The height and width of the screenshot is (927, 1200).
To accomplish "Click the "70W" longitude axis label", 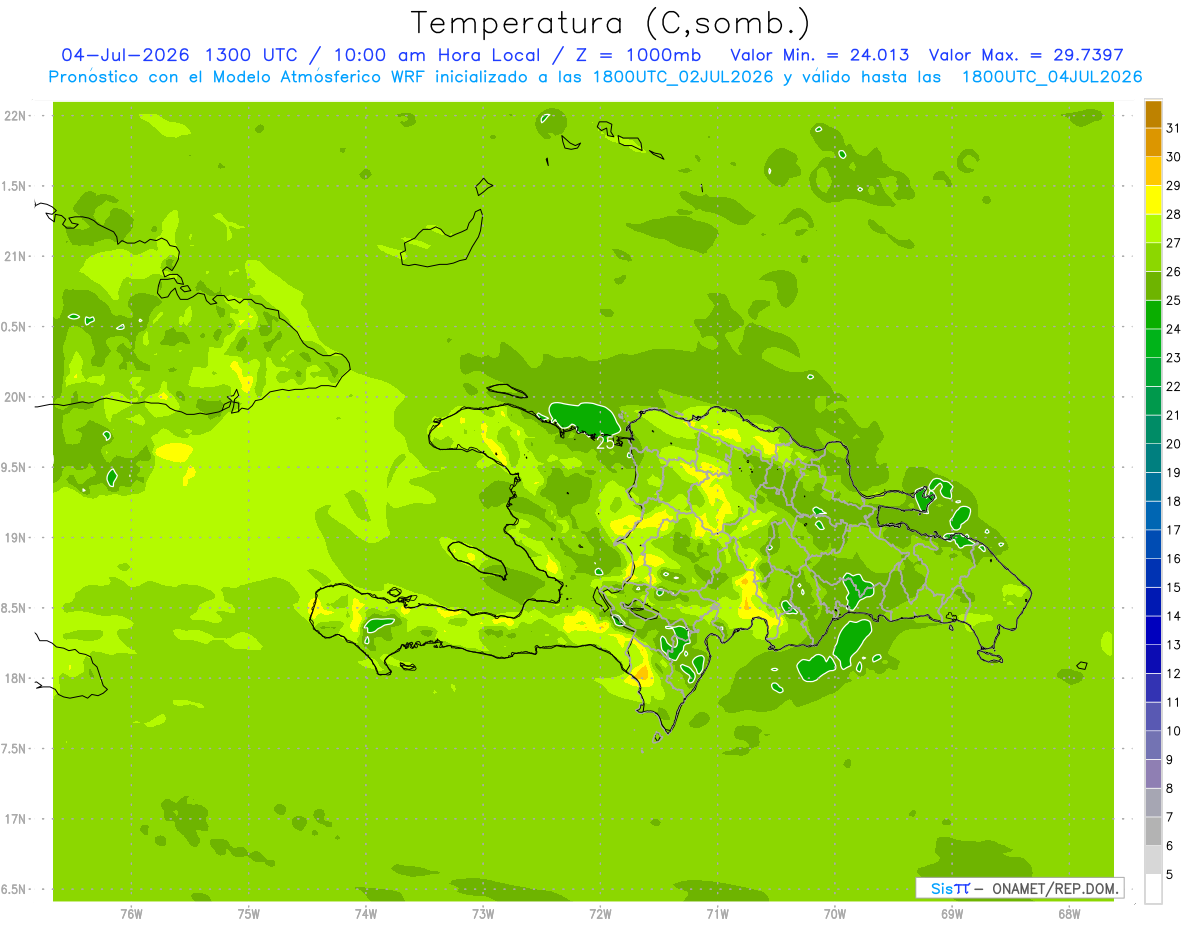I will click(x=835, y=912).
